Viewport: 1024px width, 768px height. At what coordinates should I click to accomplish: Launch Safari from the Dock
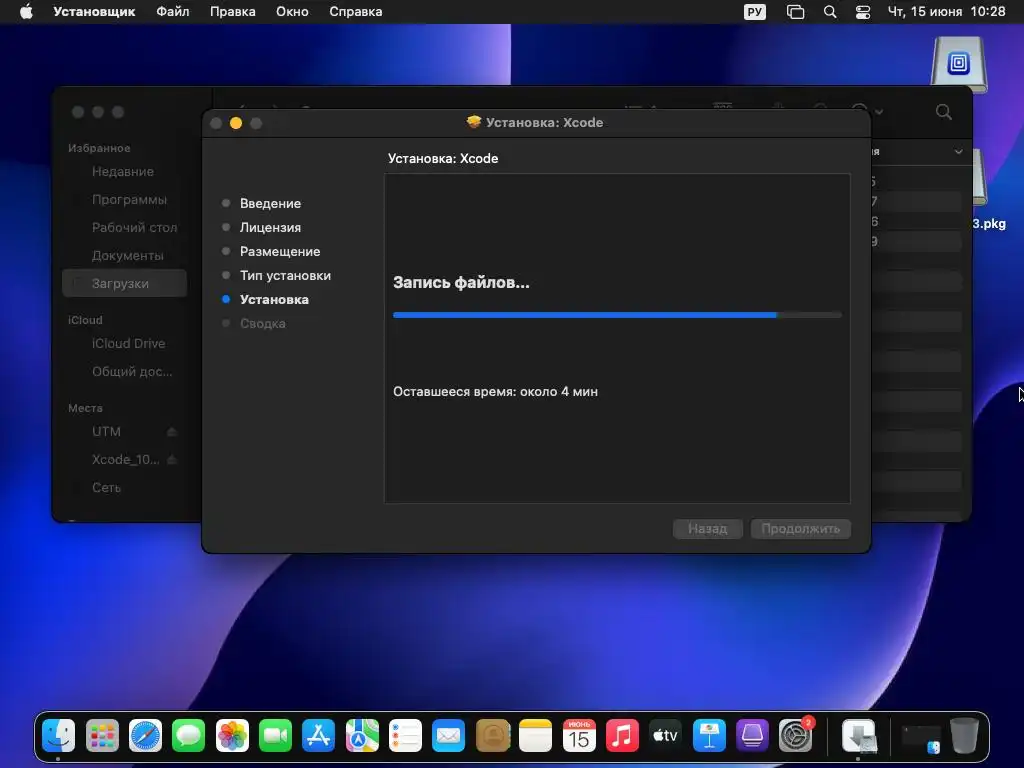pyautogui.click(x=145, y=736)
